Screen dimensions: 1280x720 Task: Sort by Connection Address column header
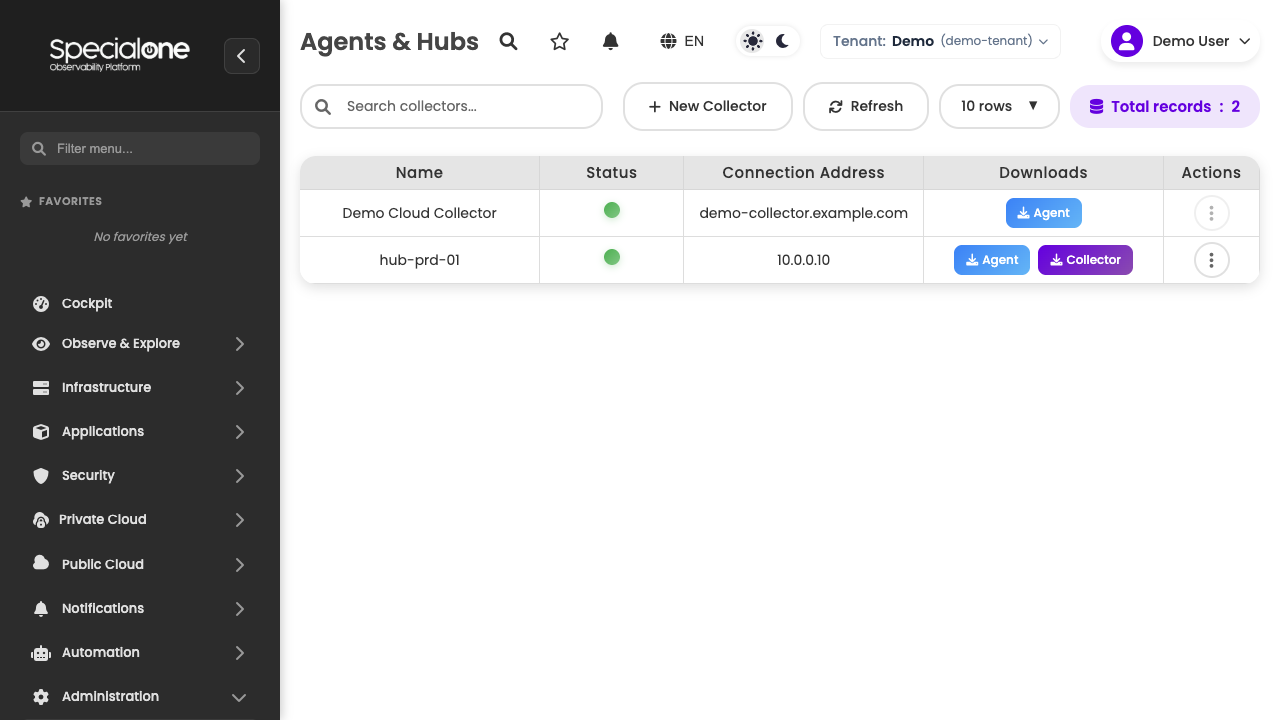pyautogui.click(x=804, y=173)
